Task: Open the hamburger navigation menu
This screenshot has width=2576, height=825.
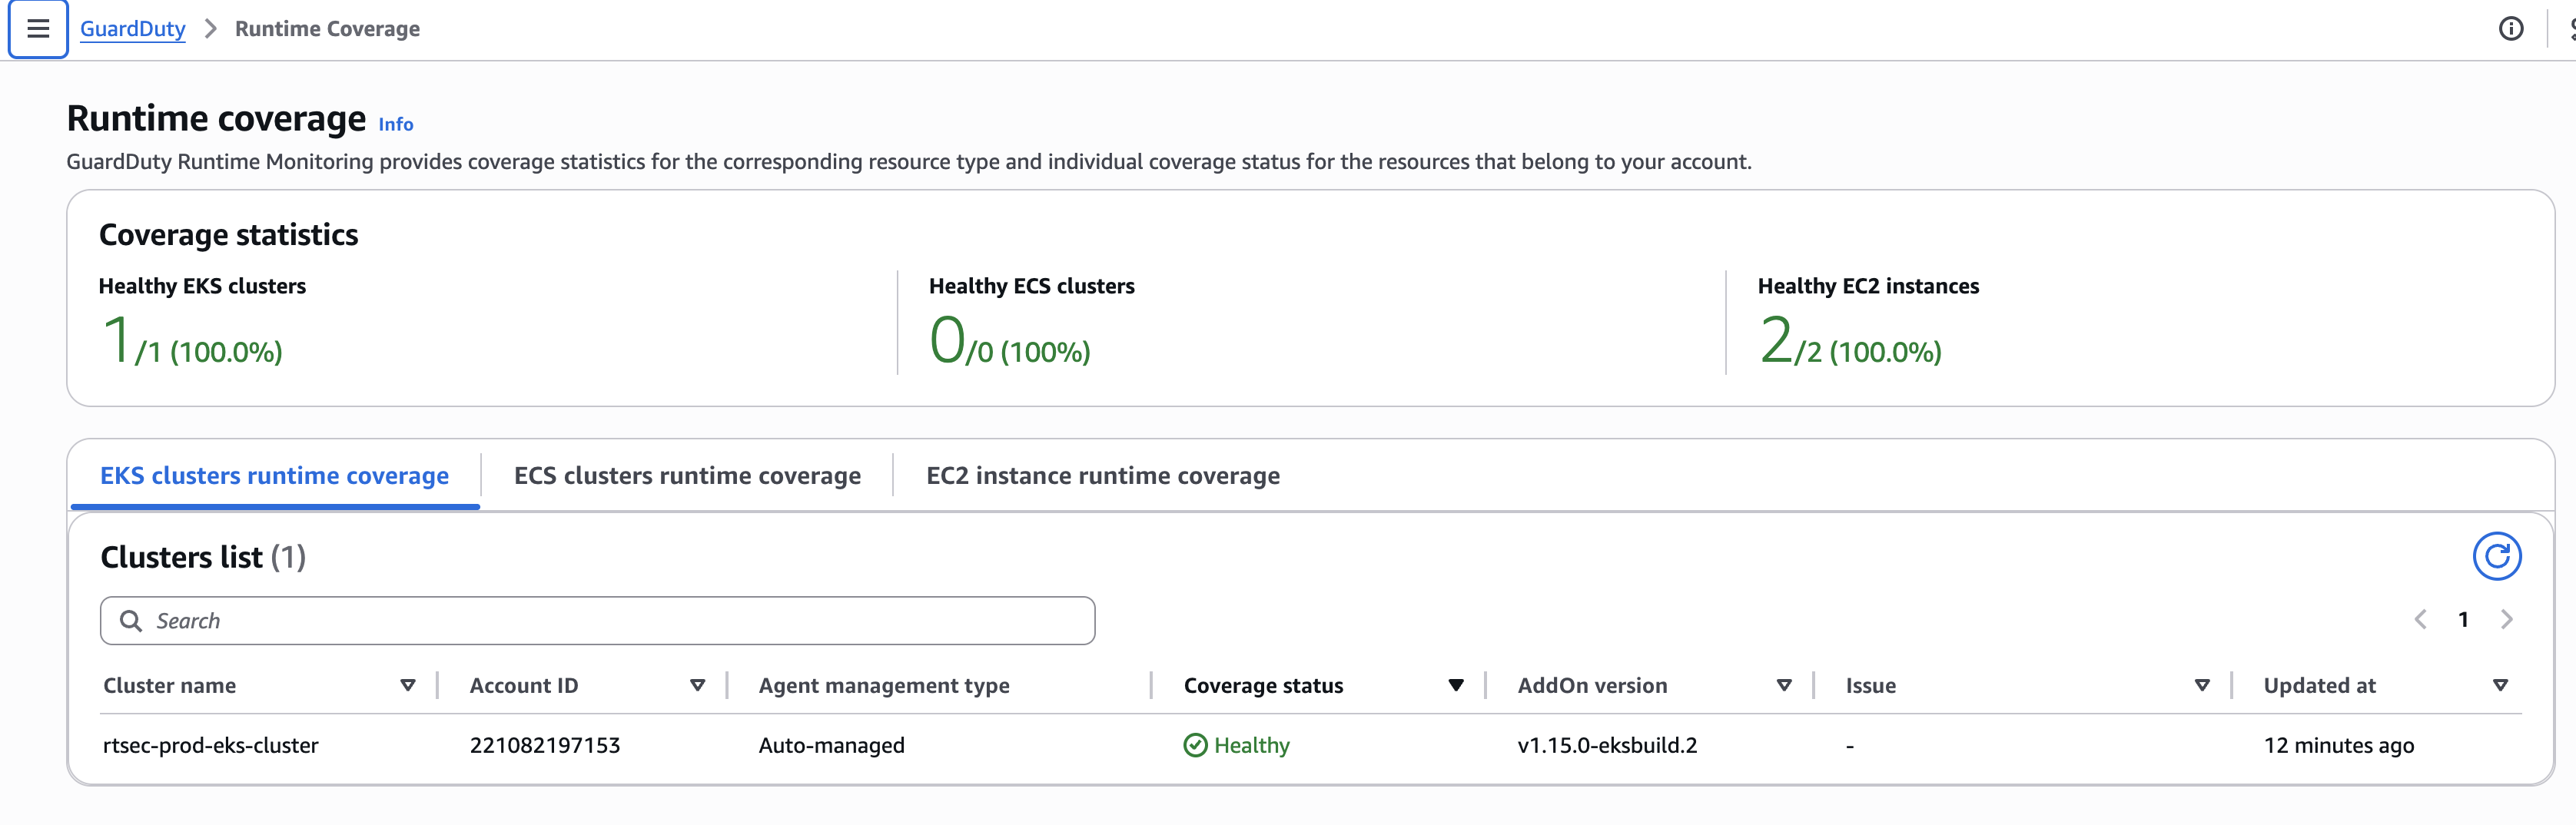Action: click(x=38, y=29)
